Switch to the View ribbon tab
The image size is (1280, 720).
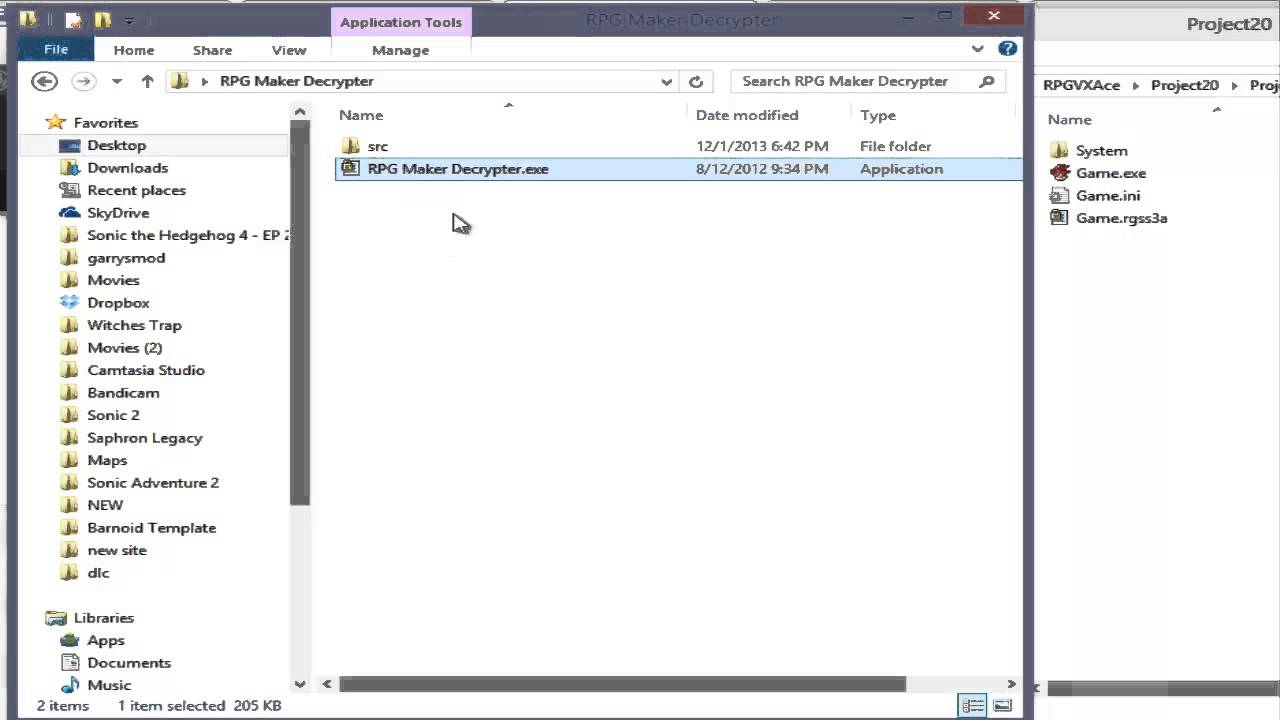point(289,50)
